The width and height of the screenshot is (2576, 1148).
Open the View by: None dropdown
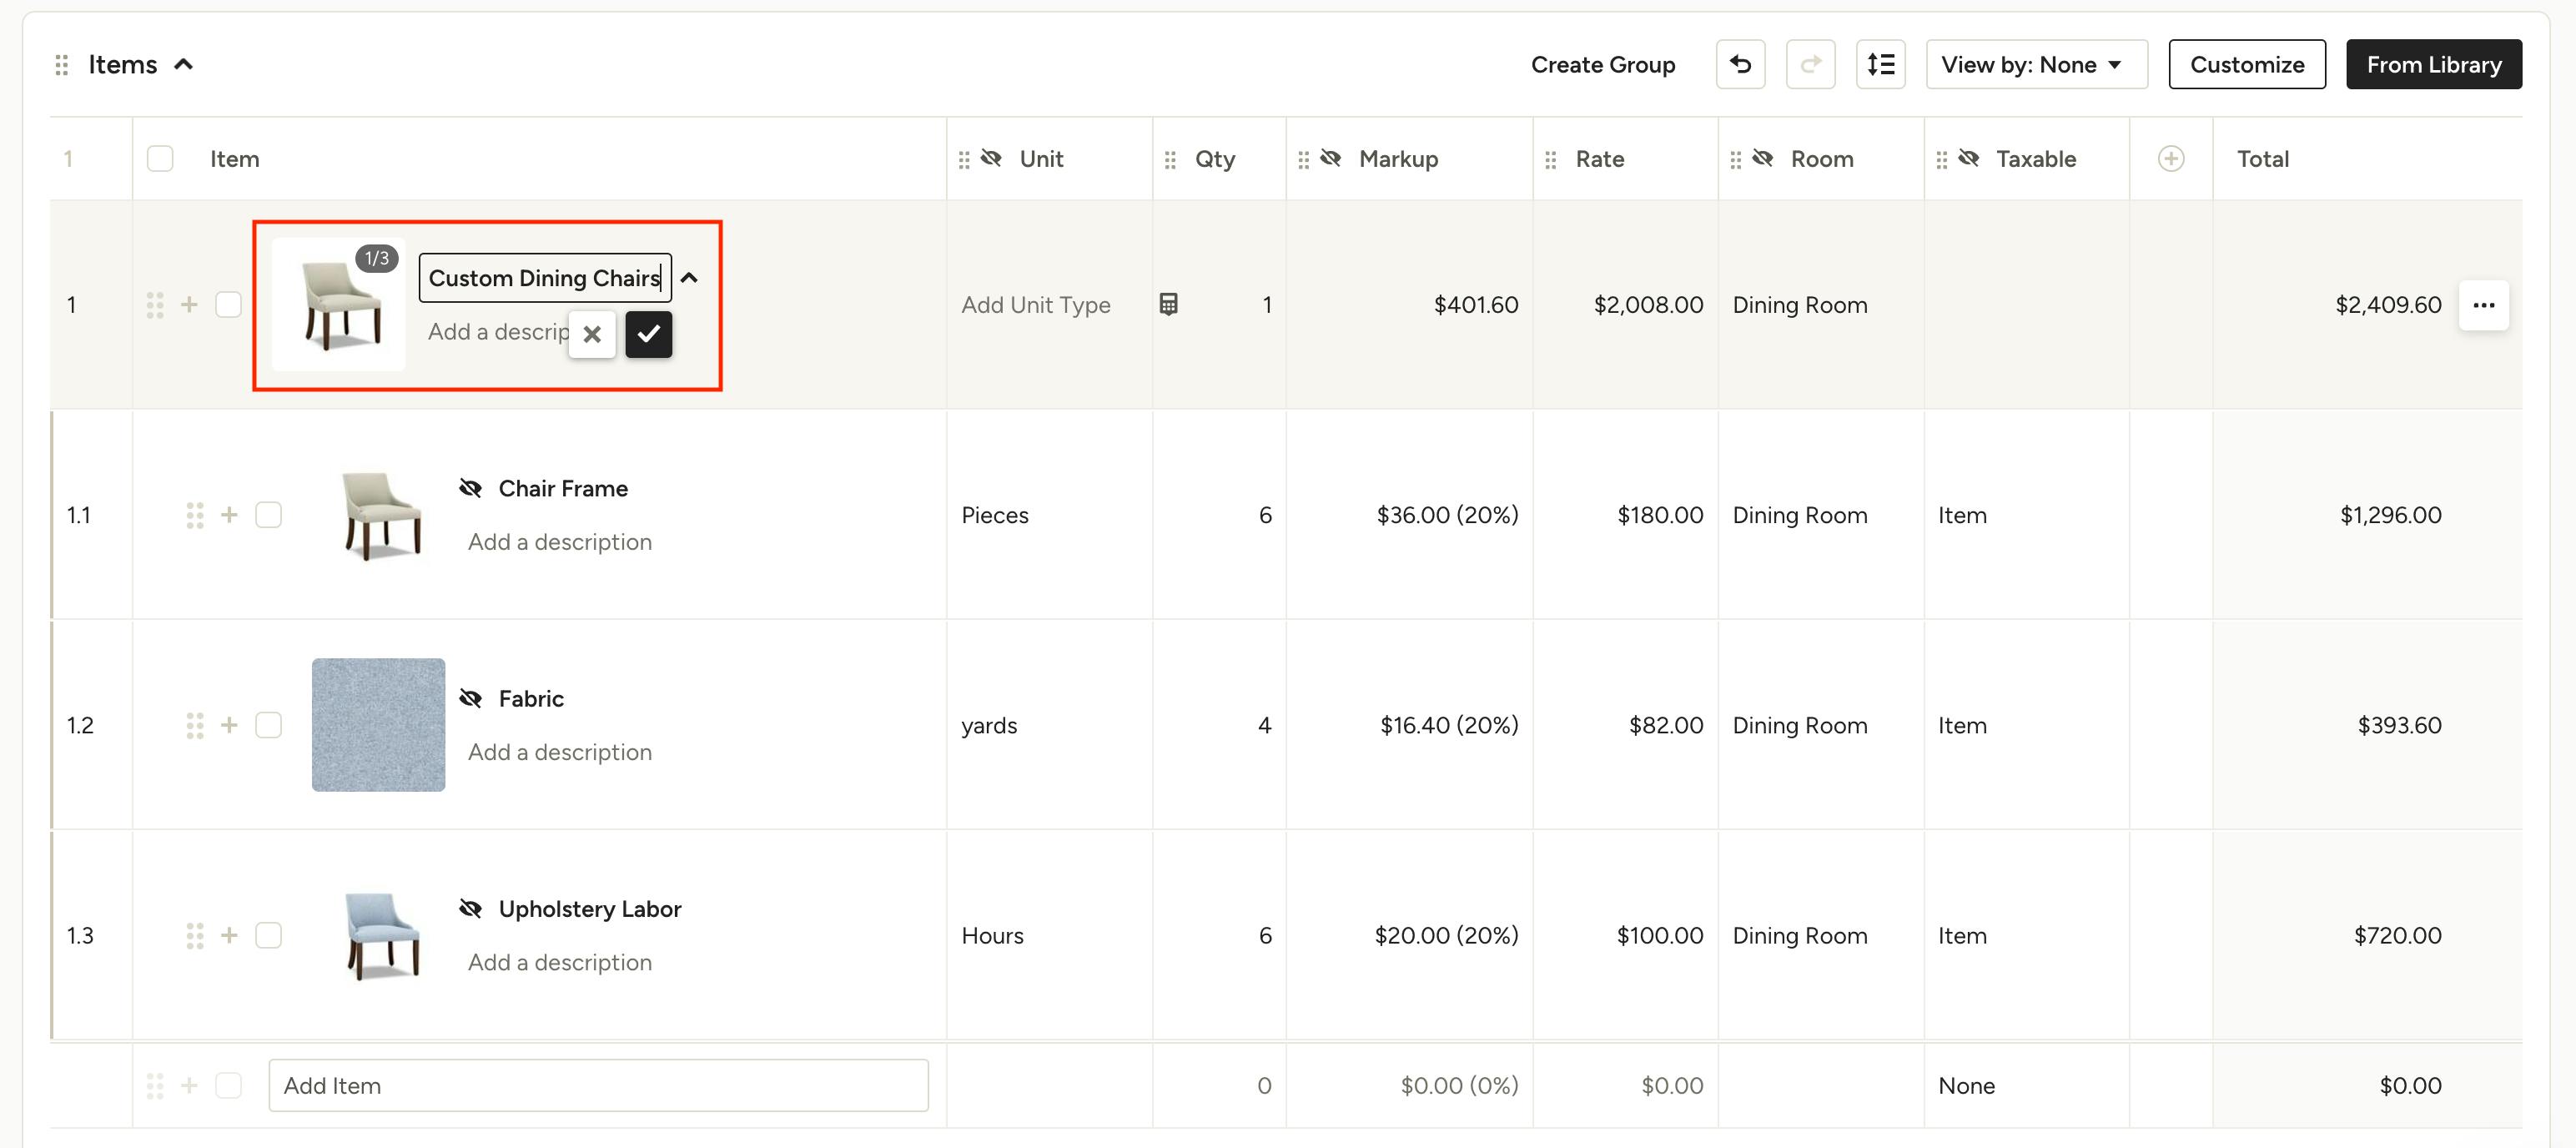coord(2035,65)
